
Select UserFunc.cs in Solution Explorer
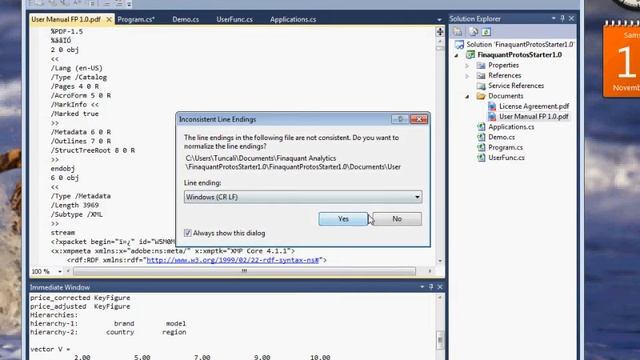click(506, 158)
